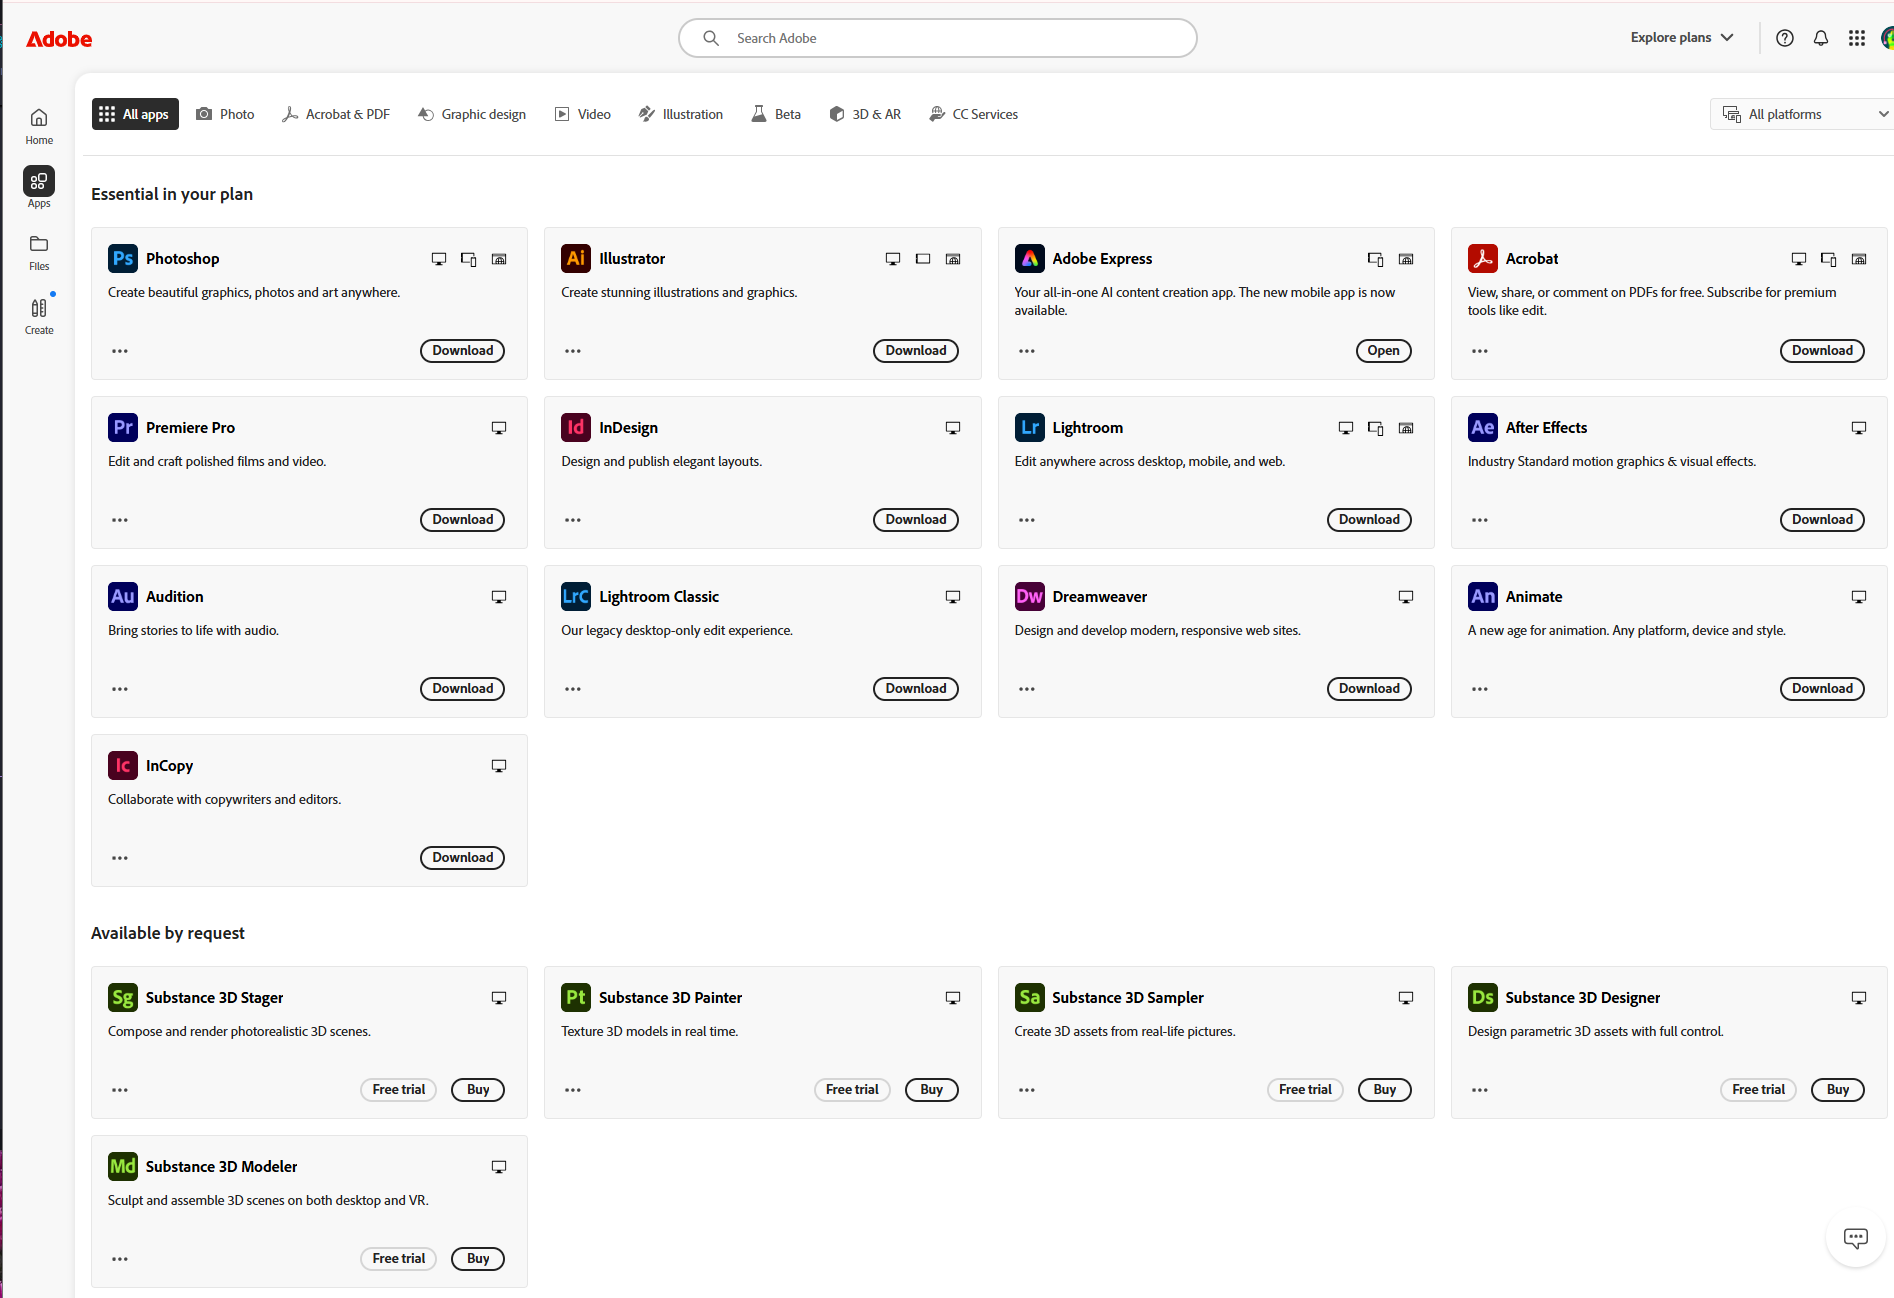Click the Dreamweaver Dw icon
The image size is (1894, 1298).
pyautogui.click(x=1030, y=596)
